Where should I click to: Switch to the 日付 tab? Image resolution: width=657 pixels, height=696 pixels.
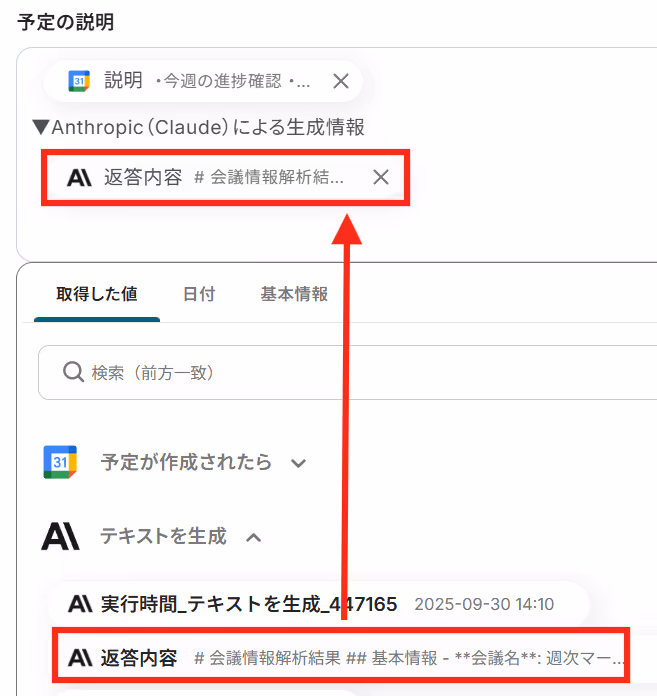199,294
